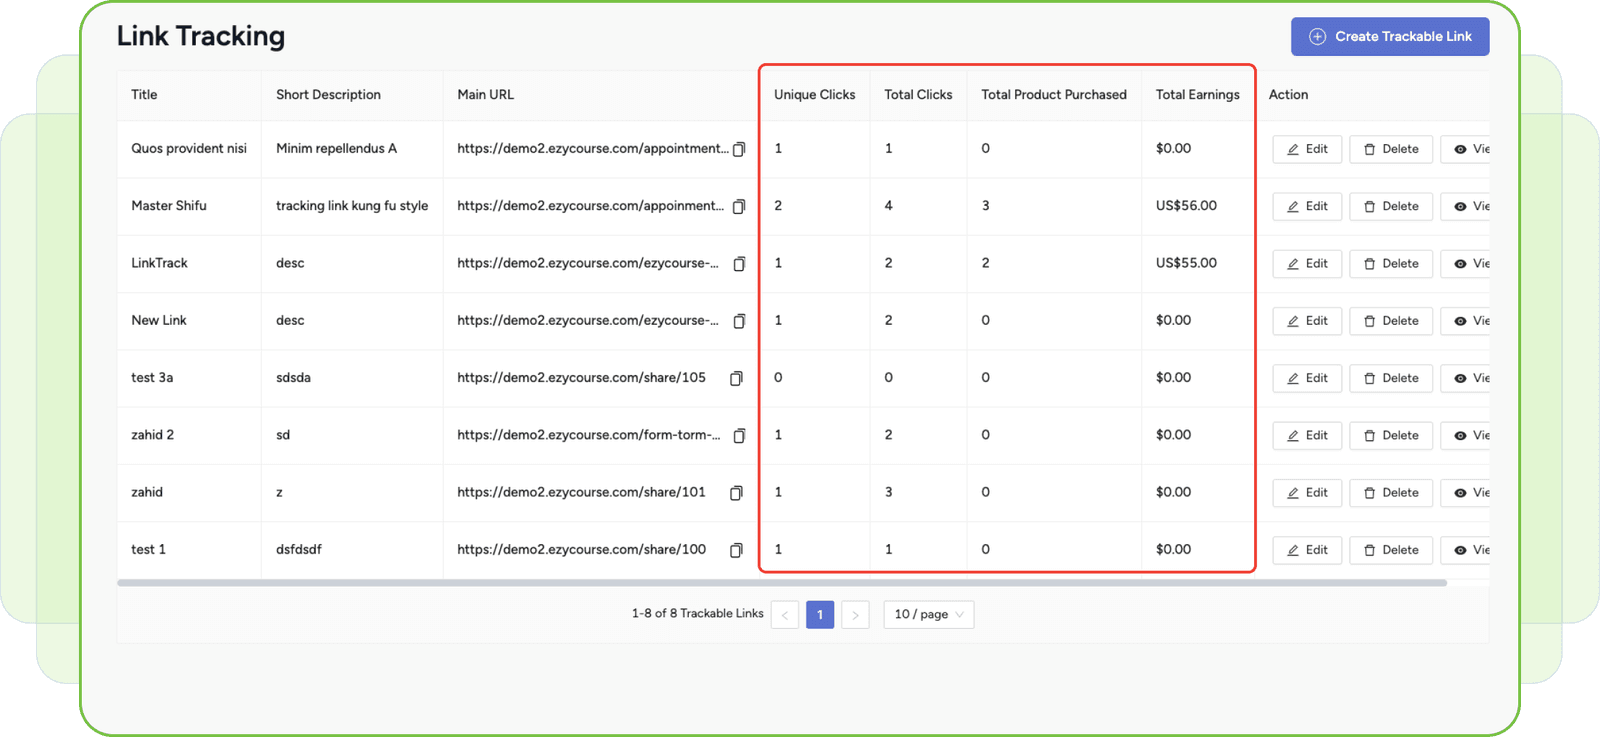Screen dimensions: 1600x737
Task: Copy the LinkTrack main URL
Action: click(739, 264)
